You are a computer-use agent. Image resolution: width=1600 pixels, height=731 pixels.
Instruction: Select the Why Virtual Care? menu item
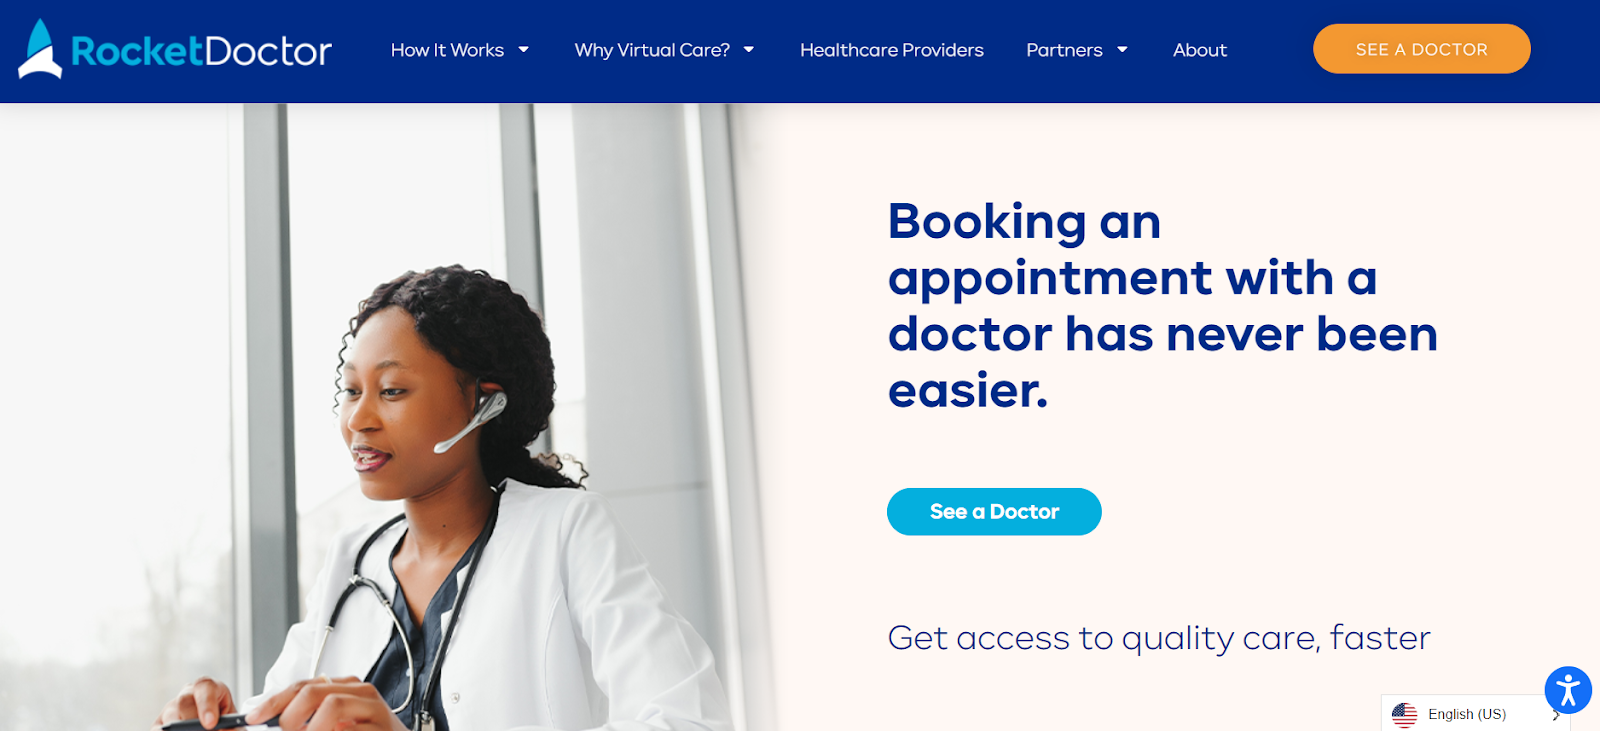(652, 50)
